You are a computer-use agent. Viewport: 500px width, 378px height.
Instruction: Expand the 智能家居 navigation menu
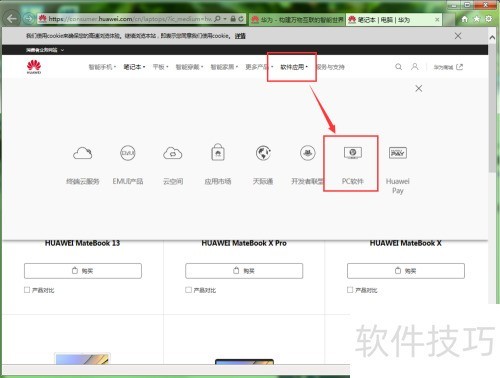(224, 67)
